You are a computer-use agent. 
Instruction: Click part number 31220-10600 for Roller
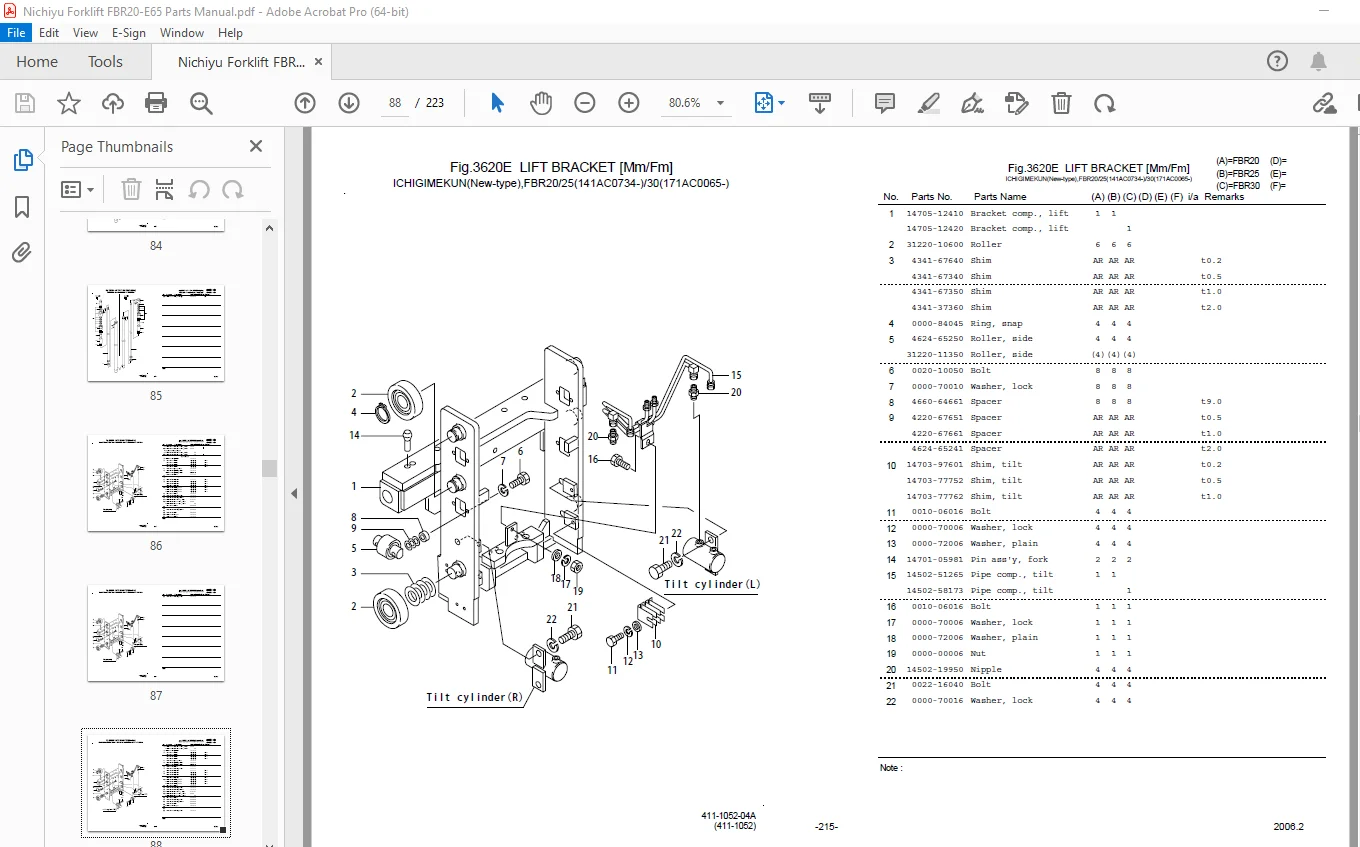935,244
